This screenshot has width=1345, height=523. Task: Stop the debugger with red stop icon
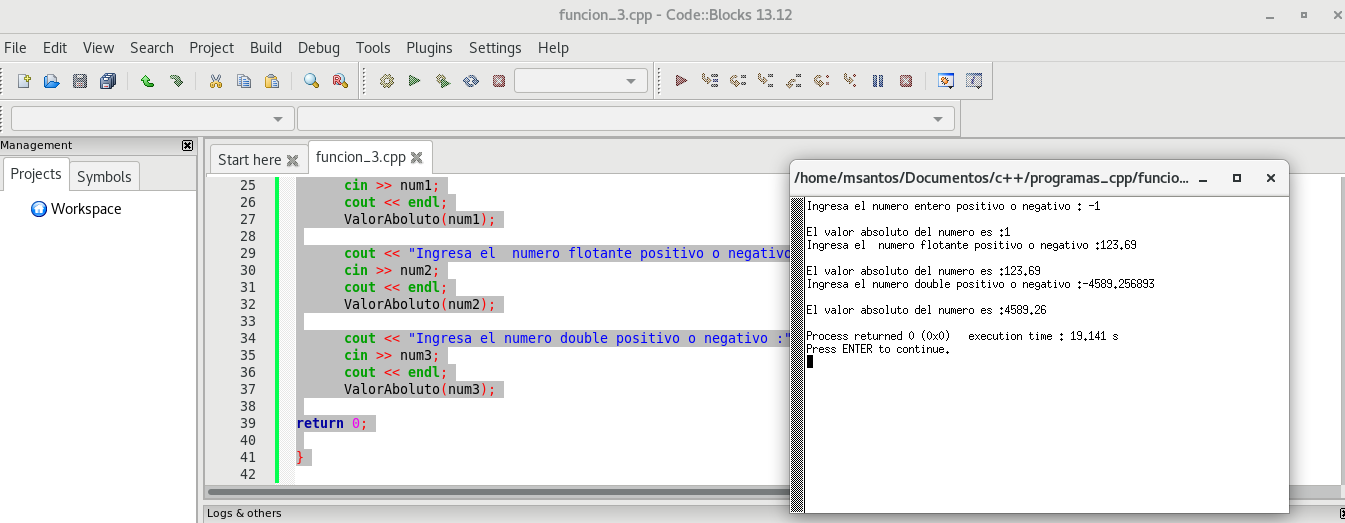(x=906, y=81)
